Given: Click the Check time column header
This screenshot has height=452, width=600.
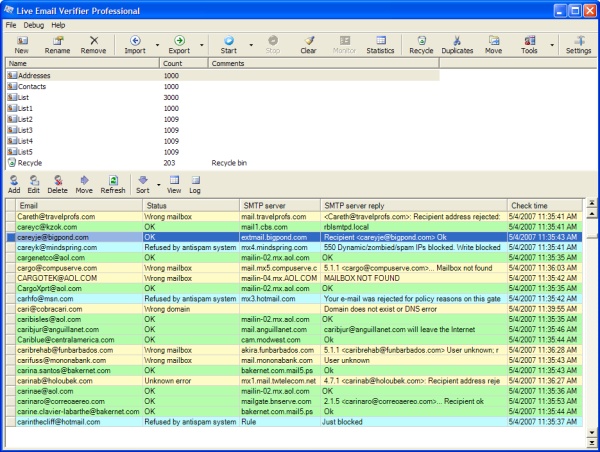Looking at the screenshot, I should [545, 206].
